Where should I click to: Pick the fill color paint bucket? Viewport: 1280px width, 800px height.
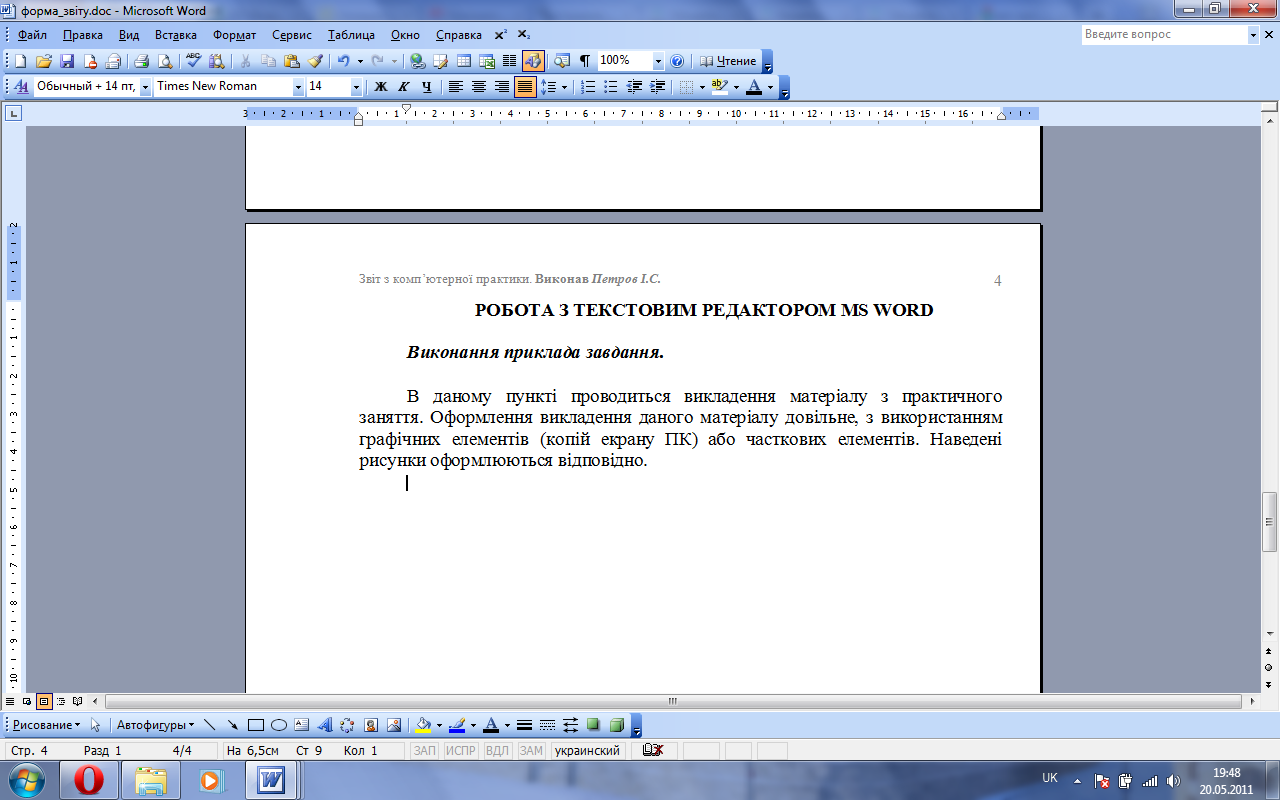tap(424, 725)
